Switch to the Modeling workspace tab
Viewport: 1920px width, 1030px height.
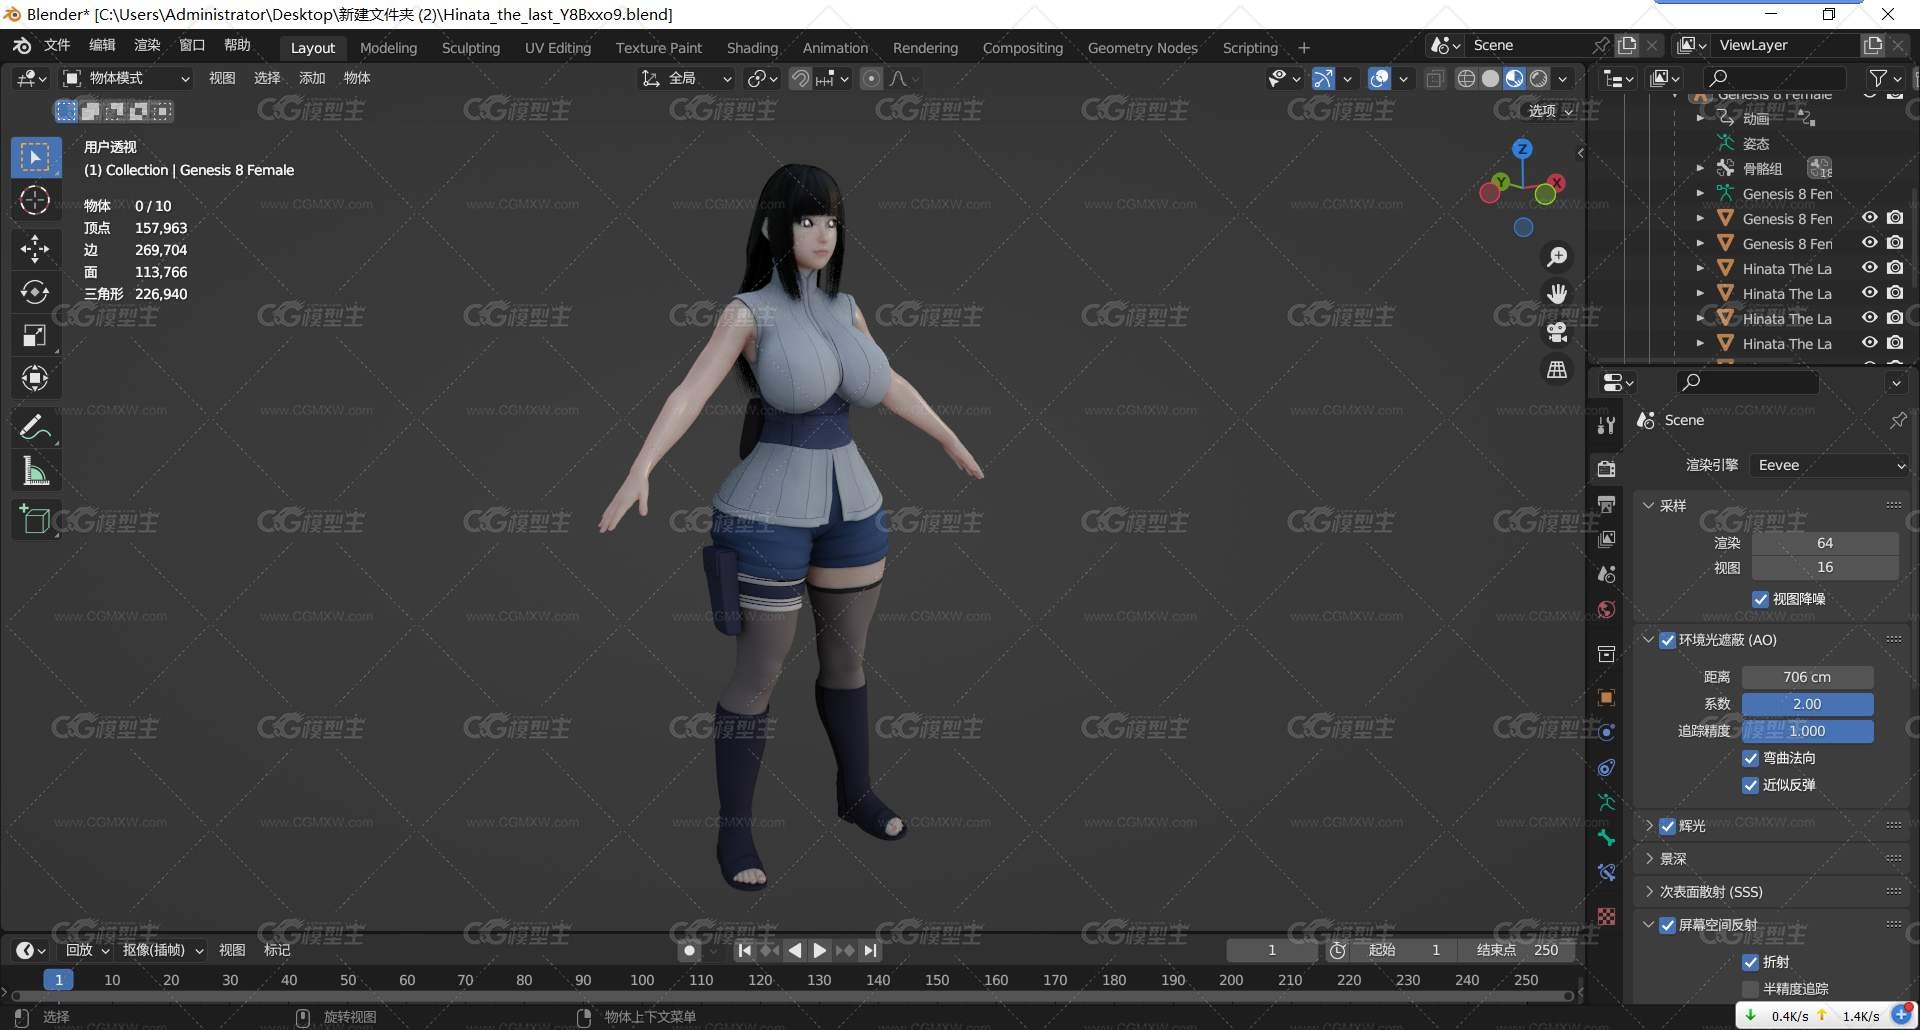coord(388,48)
